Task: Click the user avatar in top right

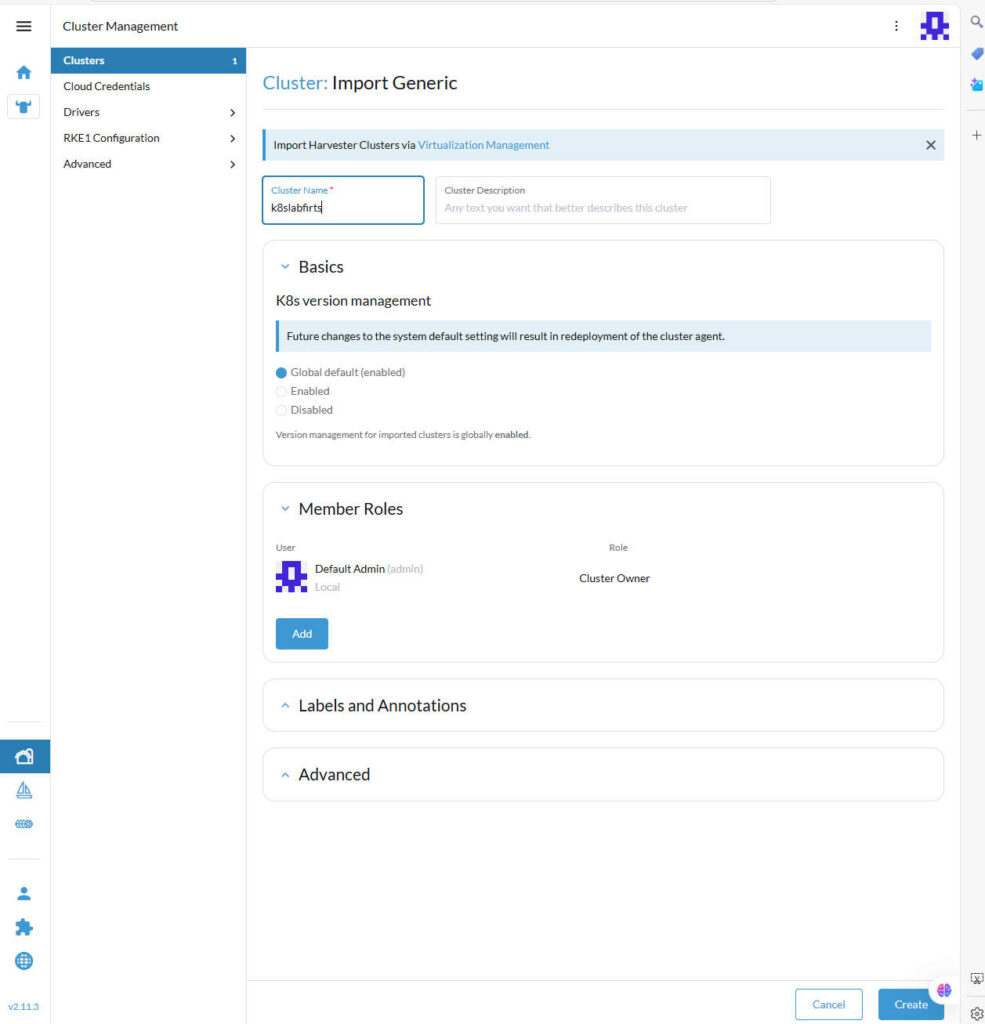Action: pos(934,26)
